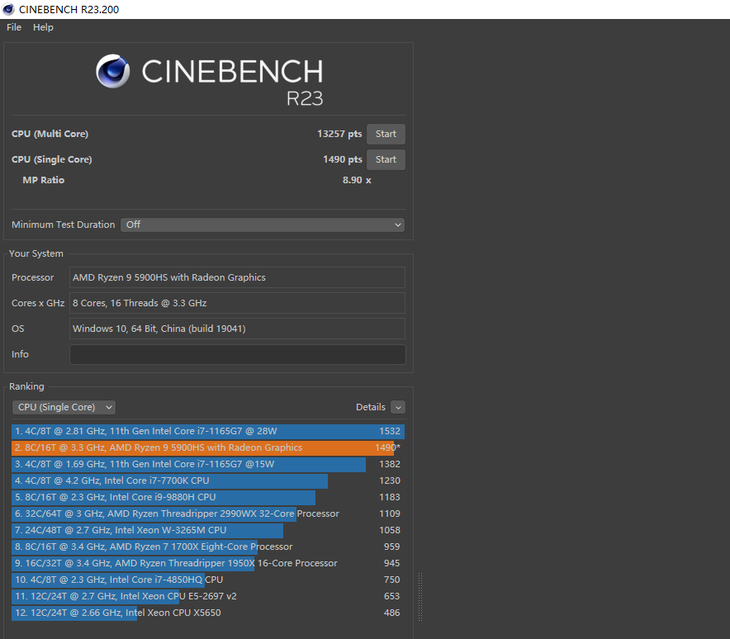Start the CPU Single Core test
Screen dimensions: 730x639
click(385, 159)
